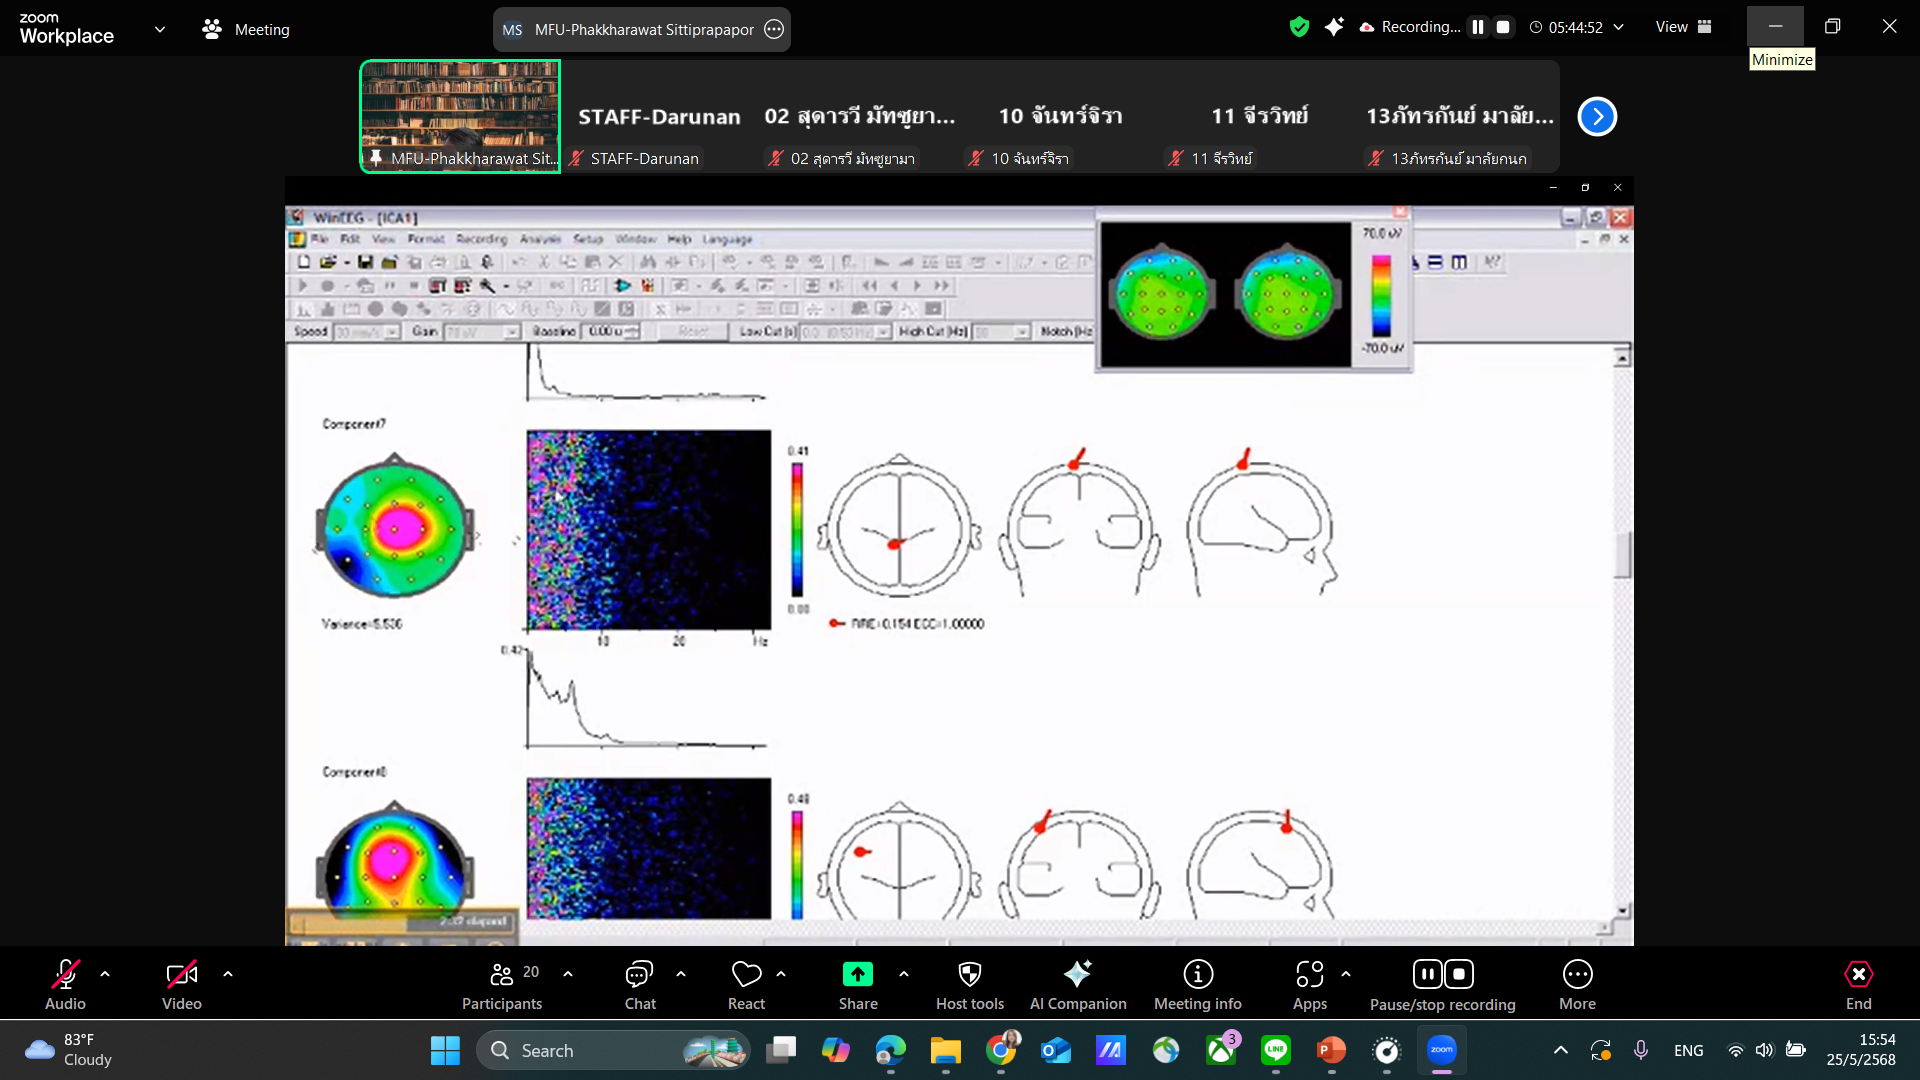Pause the recording from bottom toolbar

pyautogui.click(x=1427, y=974)
